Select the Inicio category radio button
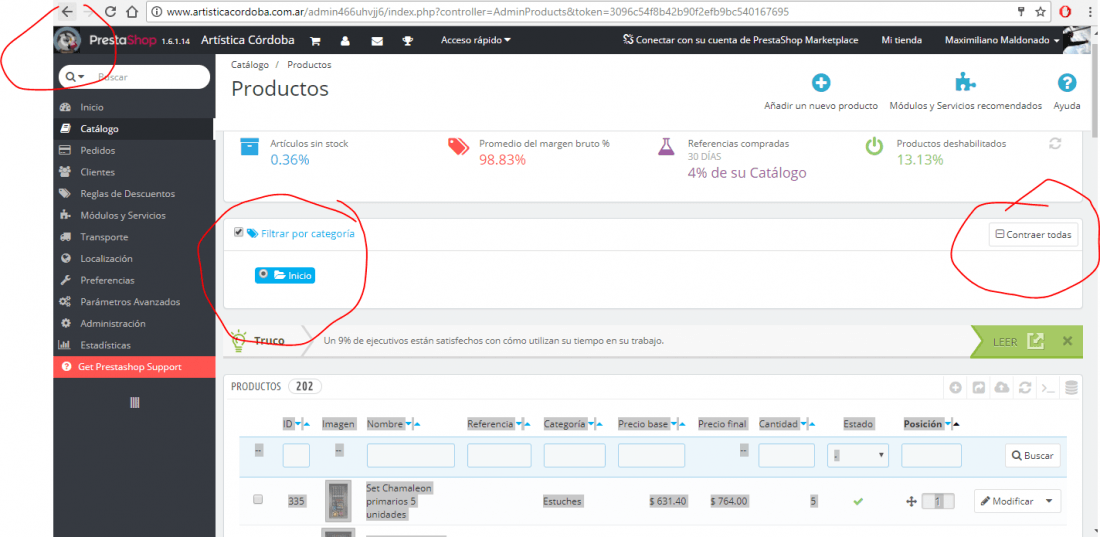Viewport: 1100px width, 537px height. click(x=263, y=274)
